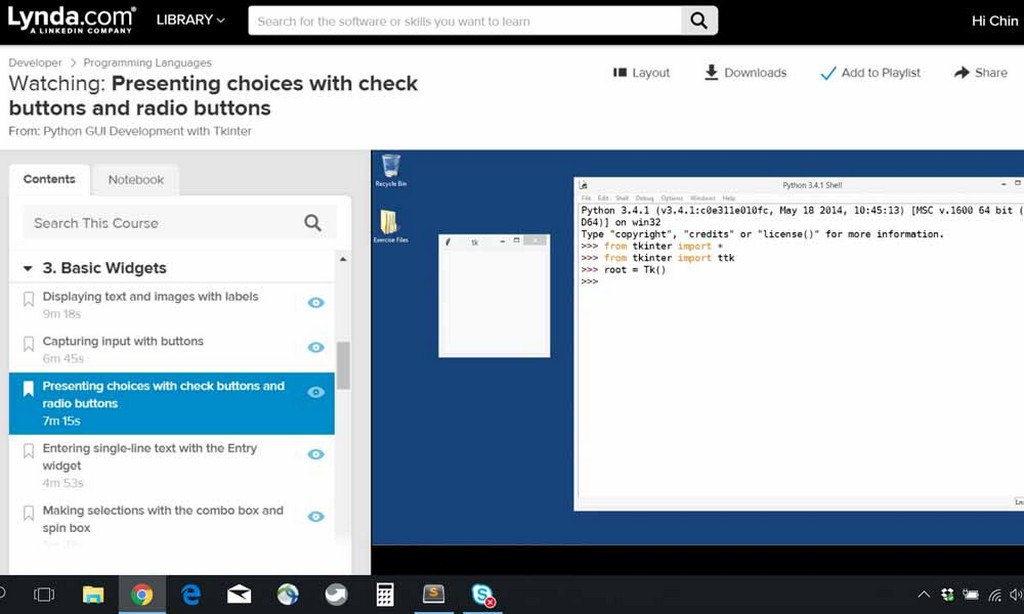Play Entering single-line text with the Entry widget
Screen dimensions: 1024x614
pos(150,457)
